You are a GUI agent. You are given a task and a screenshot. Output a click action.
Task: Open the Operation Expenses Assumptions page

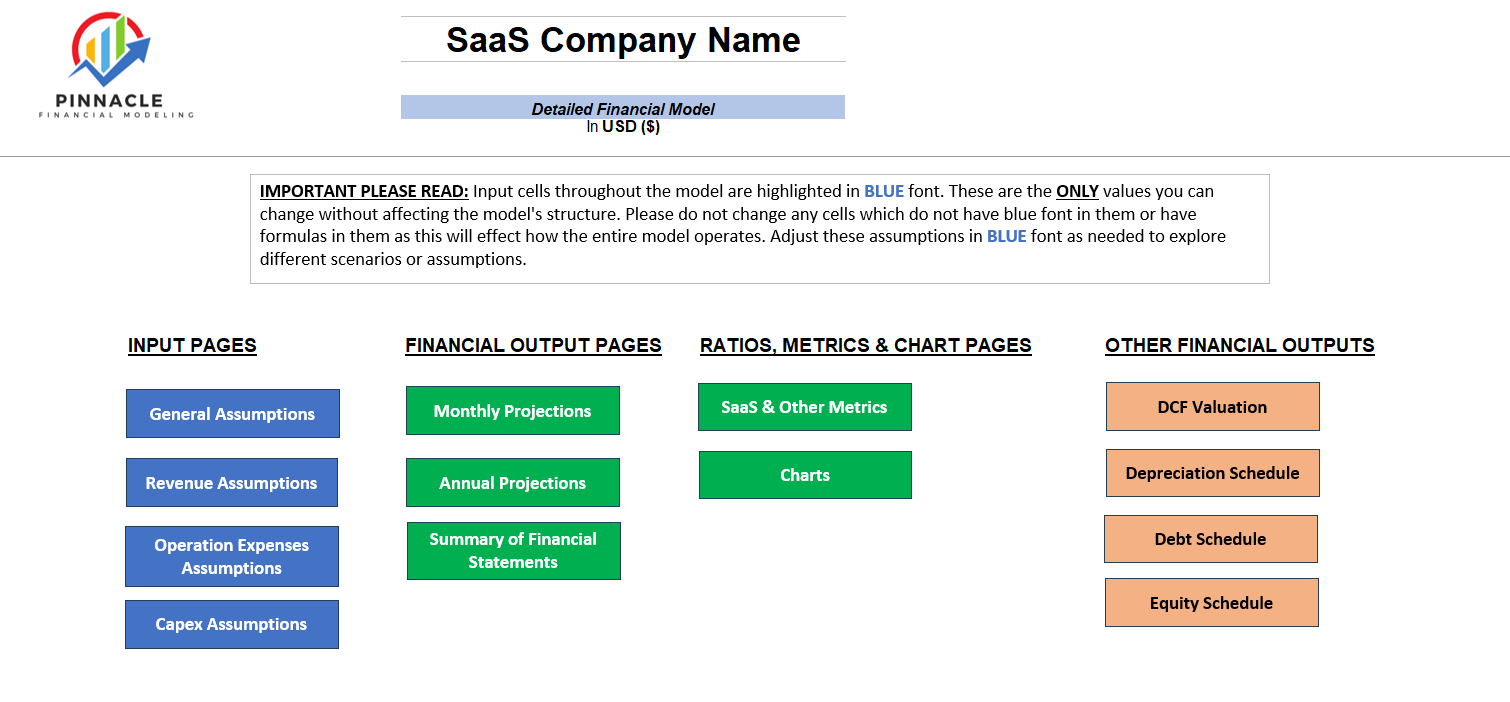[232, 556]
